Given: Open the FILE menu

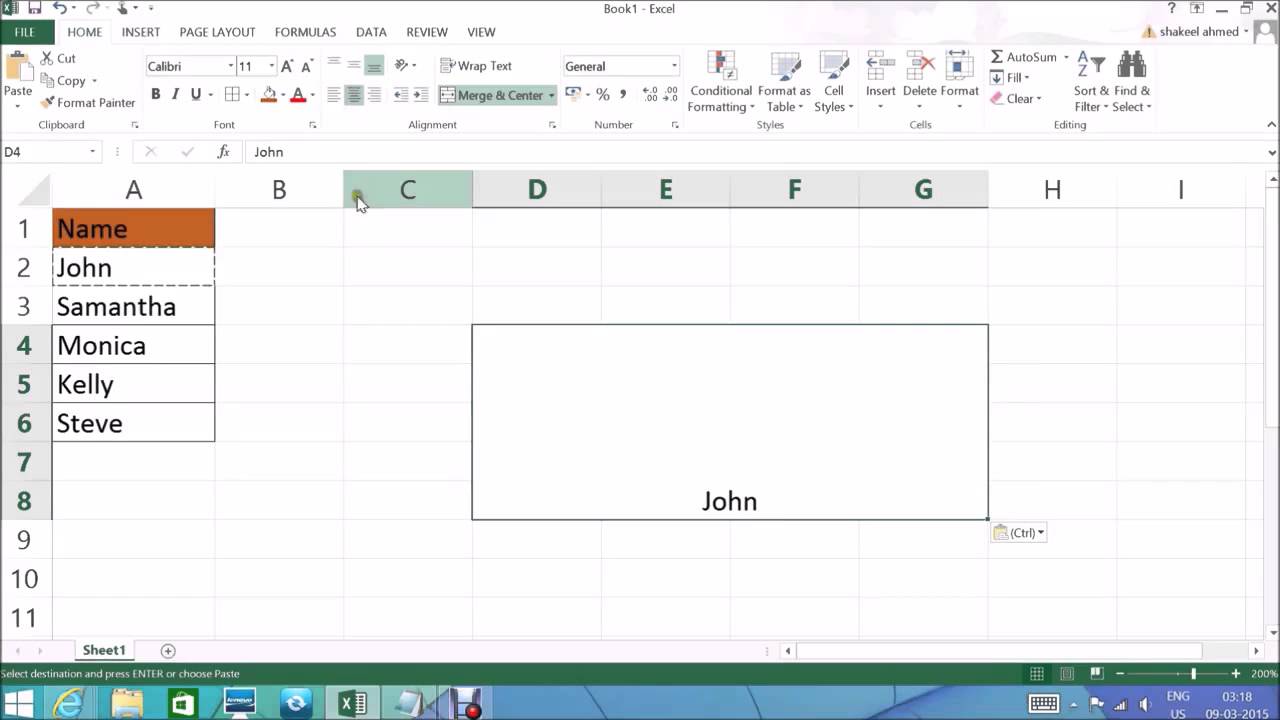Looking at the screenshot, I should [25, 32].
